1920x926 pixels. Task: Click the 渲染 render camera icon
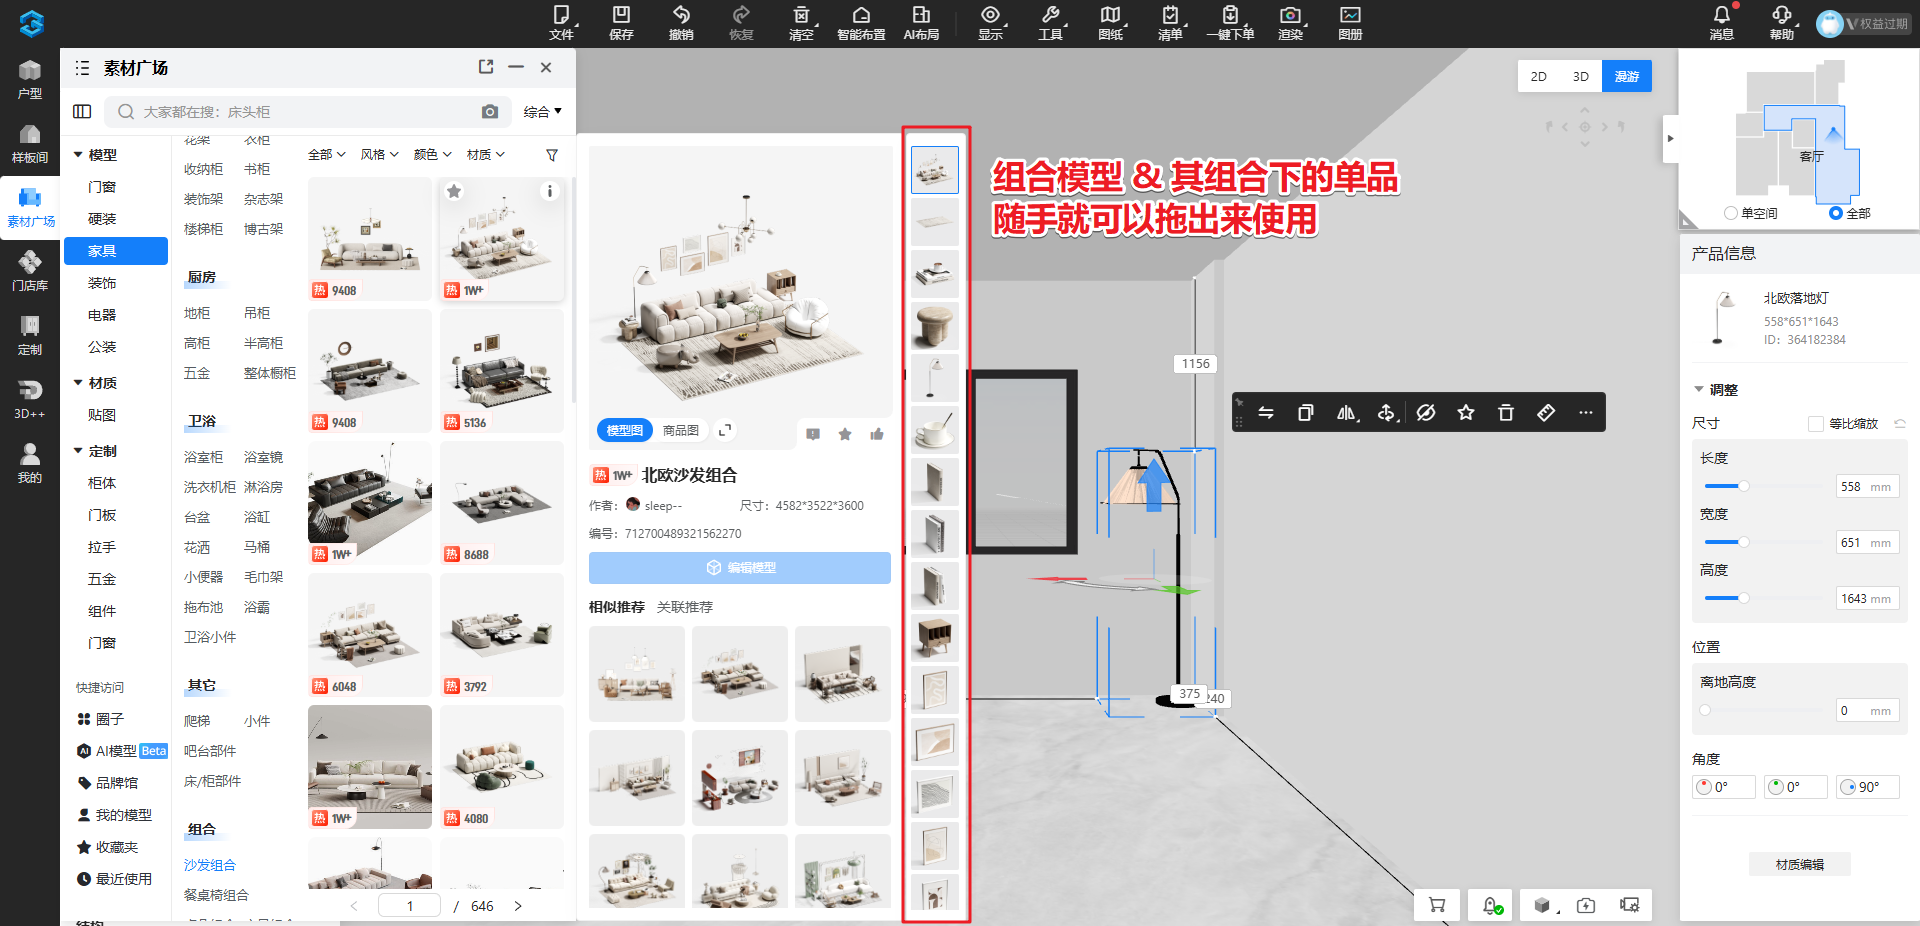pyautogui.click(x=1291, y=15)
